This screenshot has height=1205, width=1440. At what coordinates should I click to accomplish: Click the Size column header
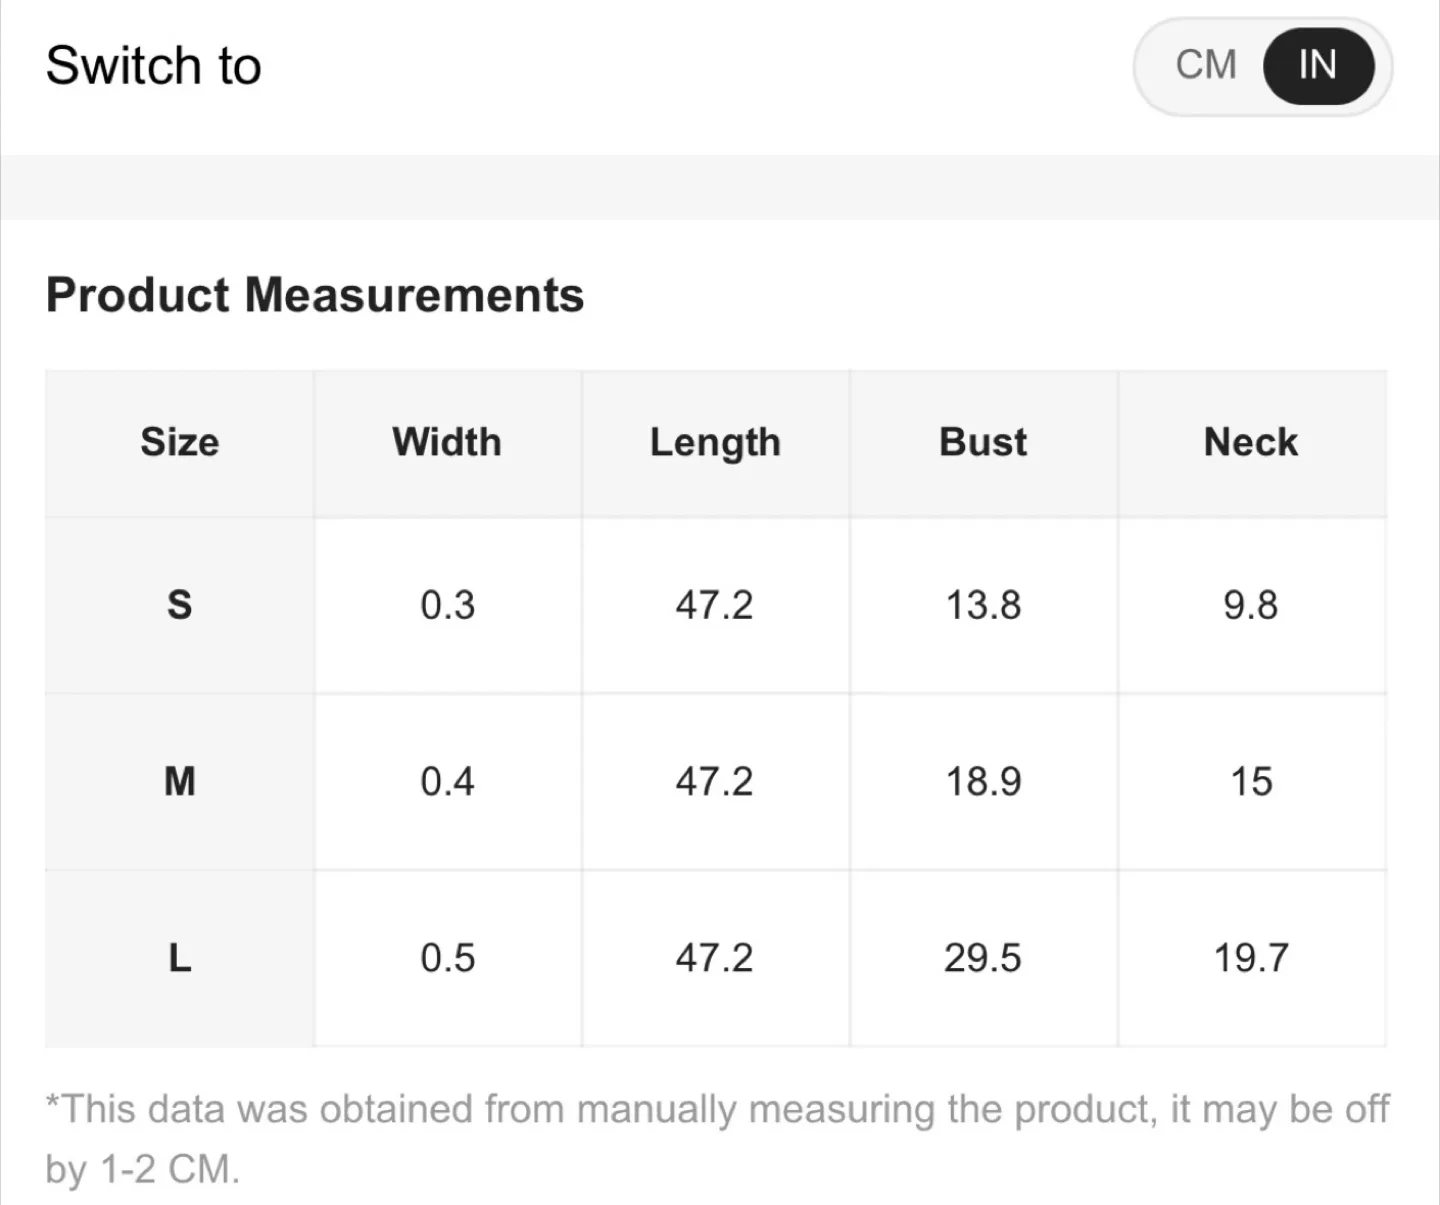(180, 442)
